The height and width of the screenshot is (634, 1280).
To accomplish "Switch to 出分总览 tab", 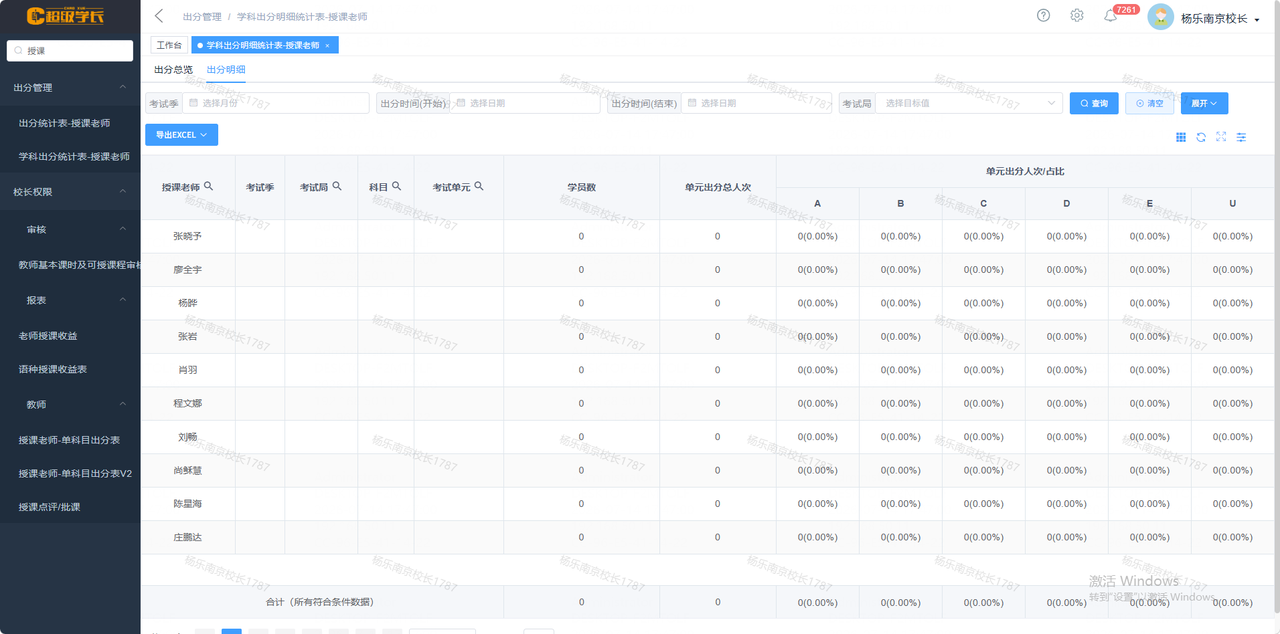I will tap(173, 70).
